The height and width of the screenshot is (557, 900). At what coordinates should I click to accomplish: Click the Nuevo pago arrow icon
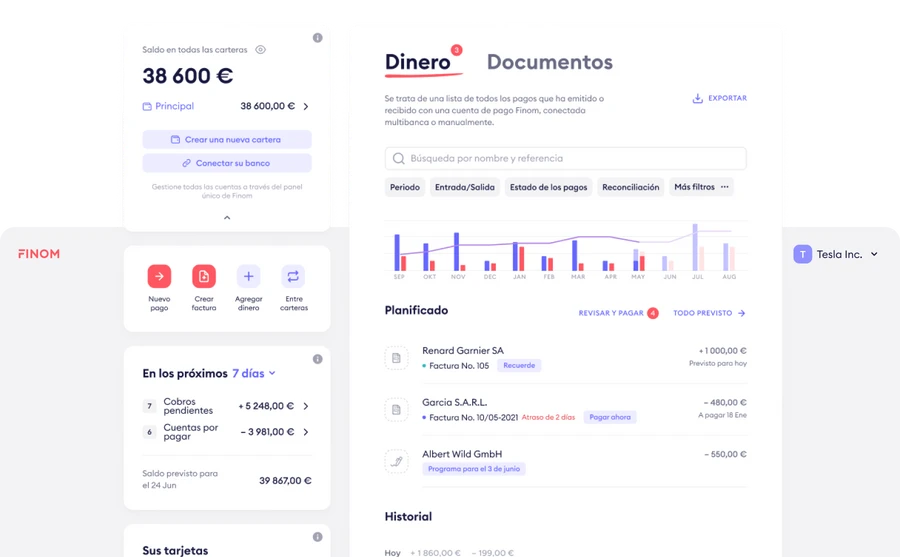[x=159, y=277]
